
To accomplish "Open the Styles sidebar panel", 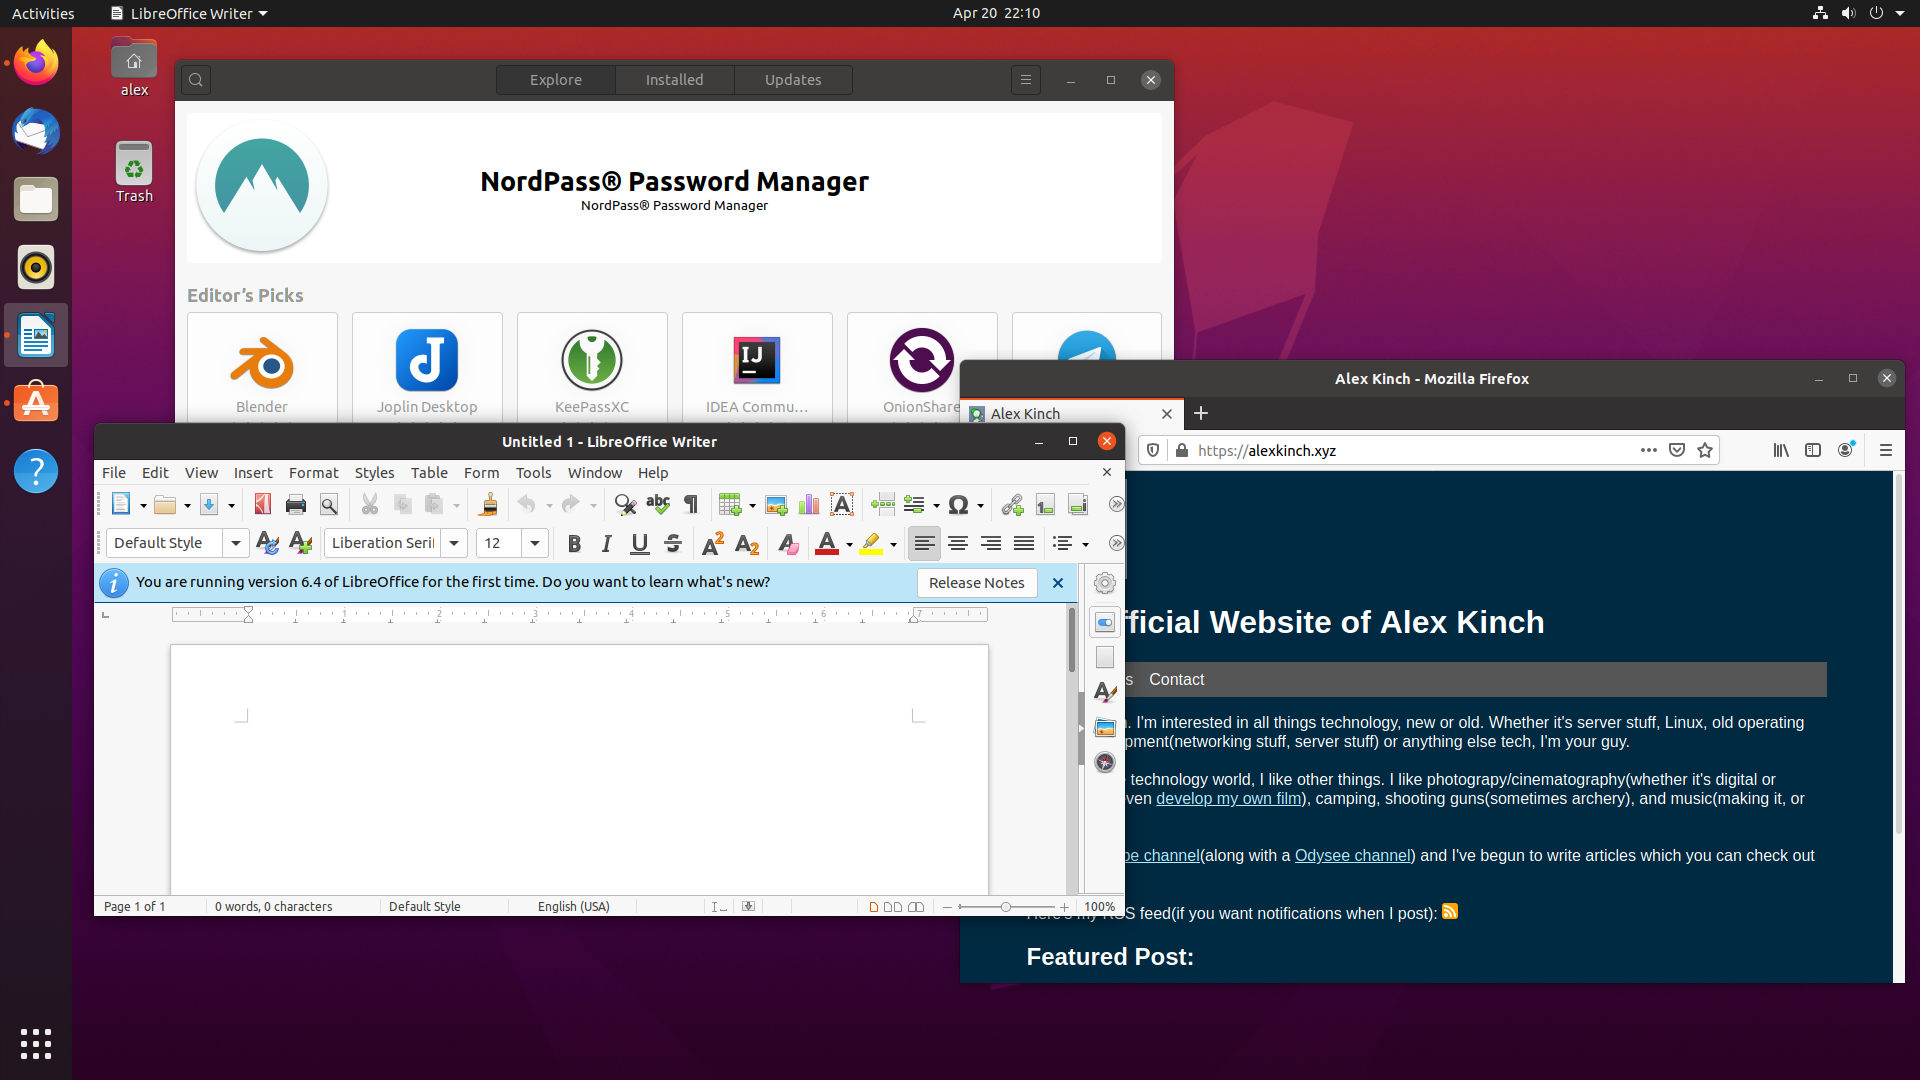I will click(x=1105, y=691).
